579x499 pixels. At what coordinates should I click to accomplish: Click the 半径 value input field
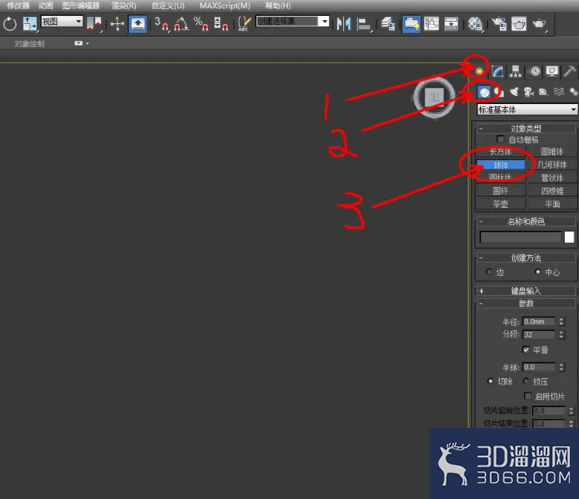tap(538, 322)
